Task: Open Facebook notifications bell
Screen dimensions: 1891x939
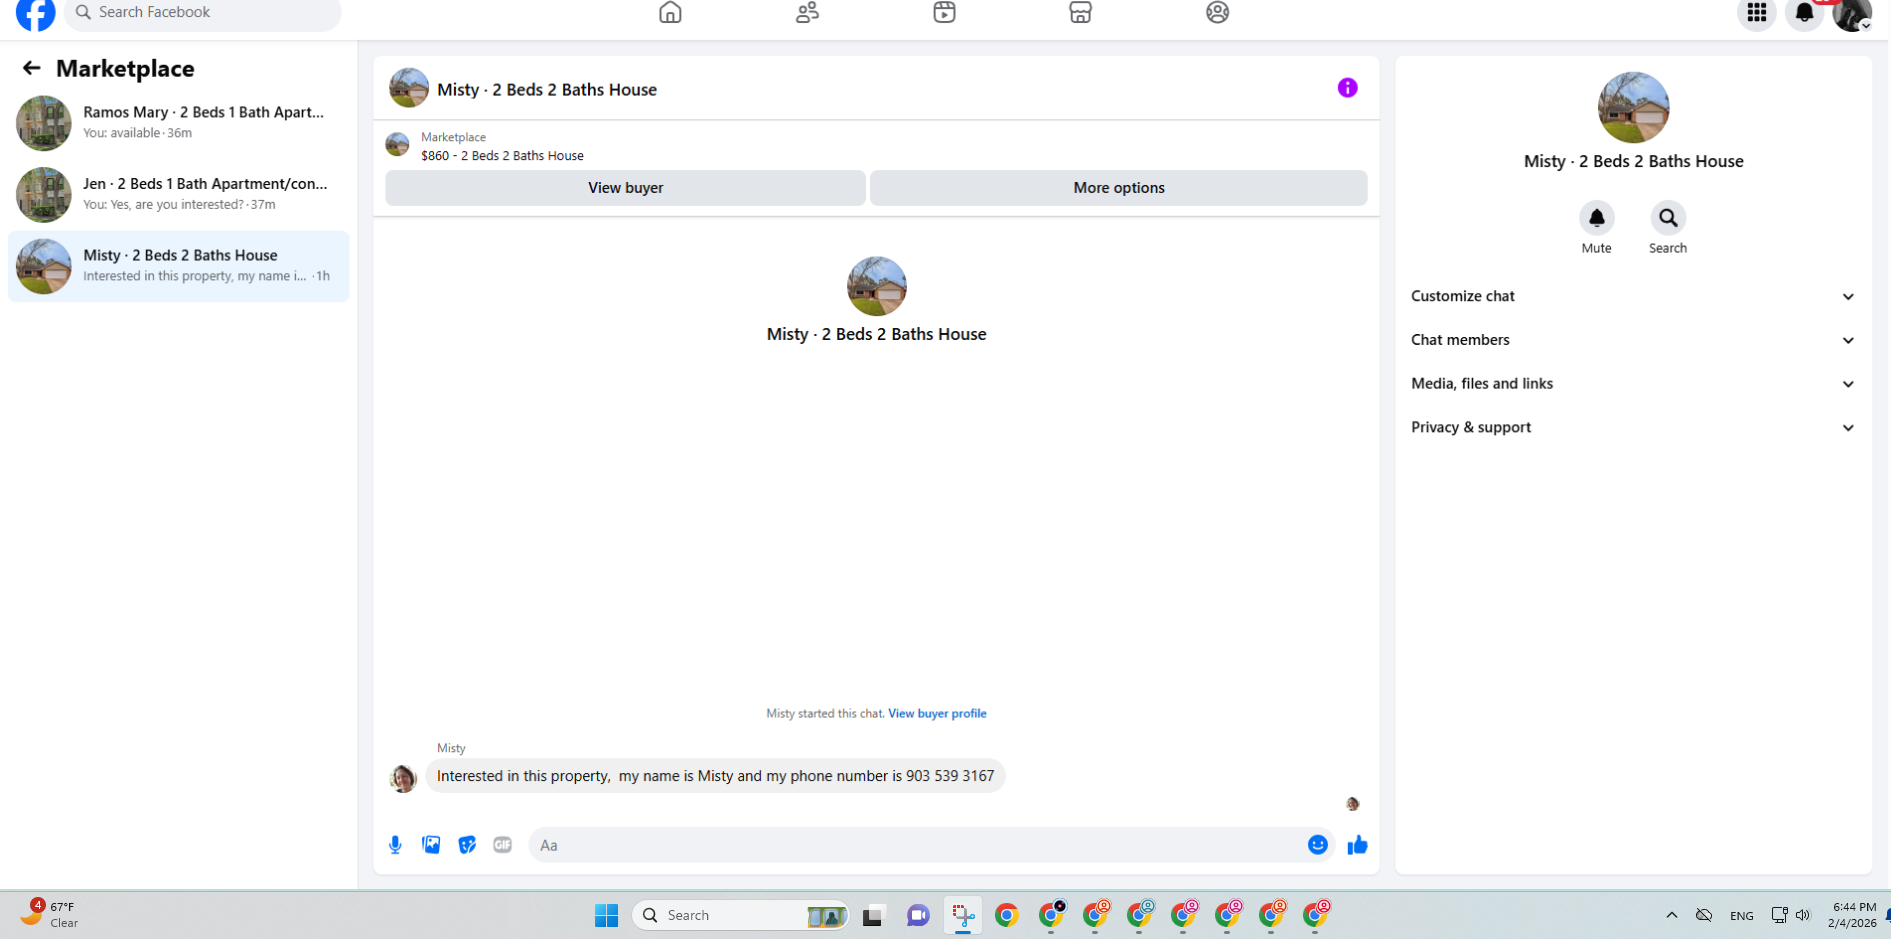Action: (1804, 13)
